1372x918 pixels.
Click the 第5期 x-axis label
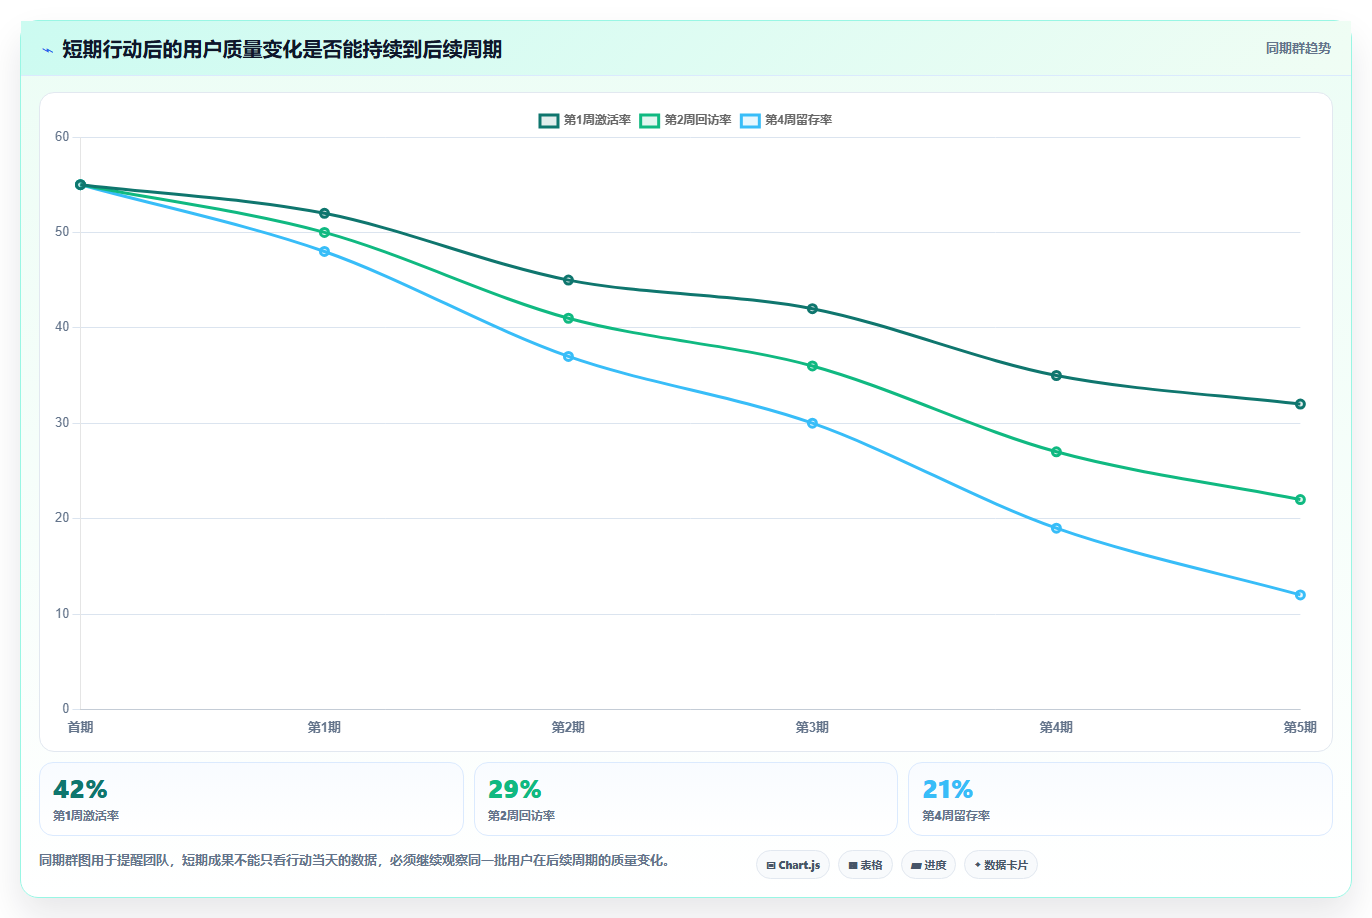pos(1300,727)
